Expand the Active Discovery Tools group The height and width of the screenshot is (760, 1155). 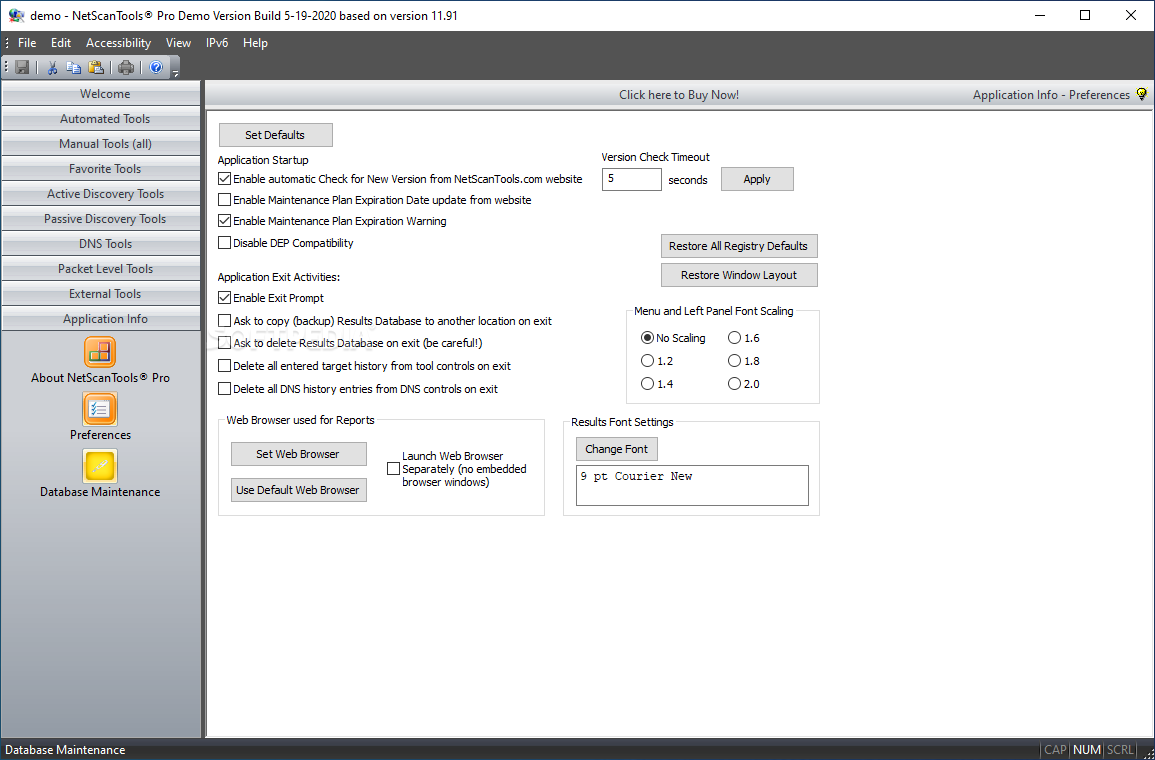(101, 194)
